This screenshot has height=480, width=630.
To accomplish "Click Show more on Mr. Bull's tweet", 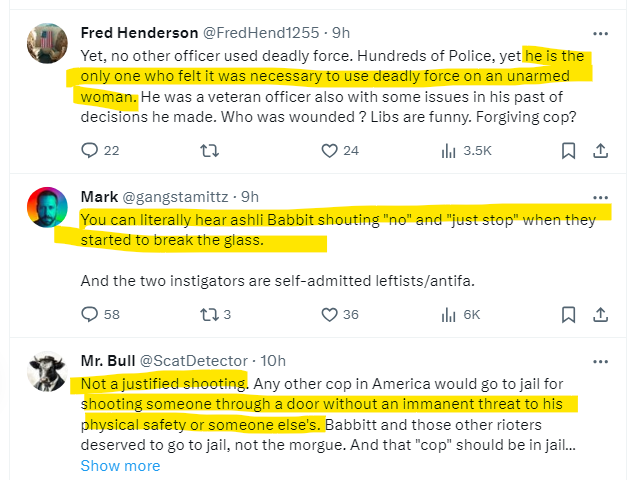I will (x=120, y=465).
